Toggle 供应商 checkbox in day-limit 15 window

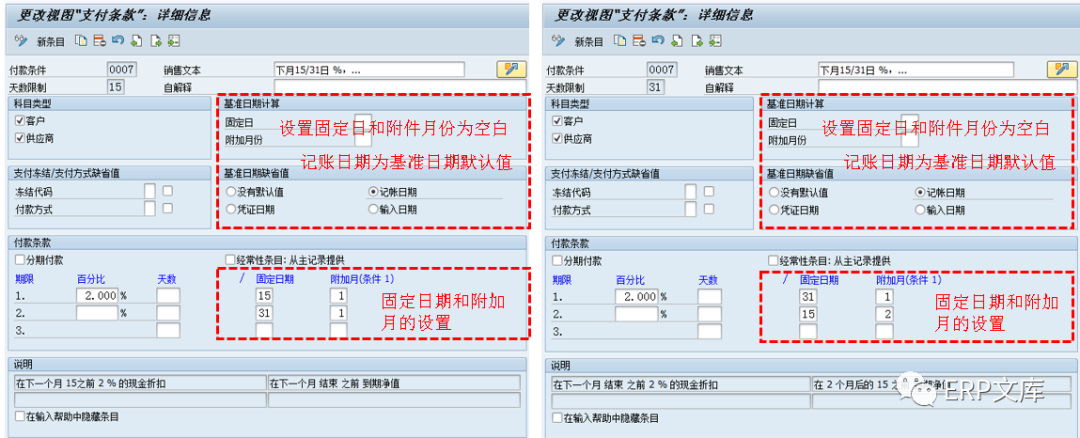[x=19, y=138]
